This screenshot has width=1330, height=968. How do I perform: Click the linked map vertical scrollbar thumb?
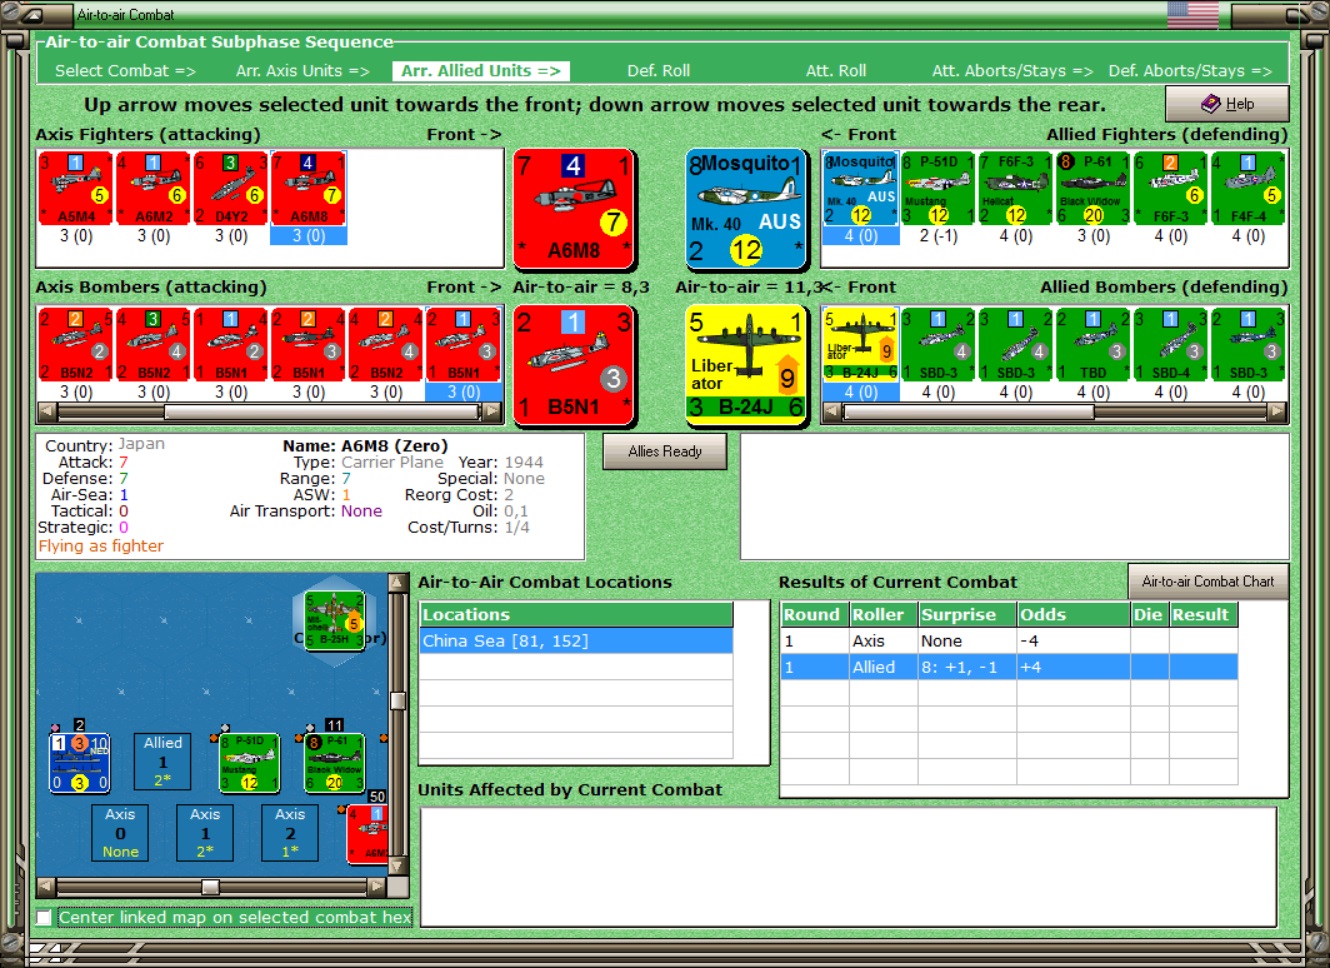click(x=398, y=701)
